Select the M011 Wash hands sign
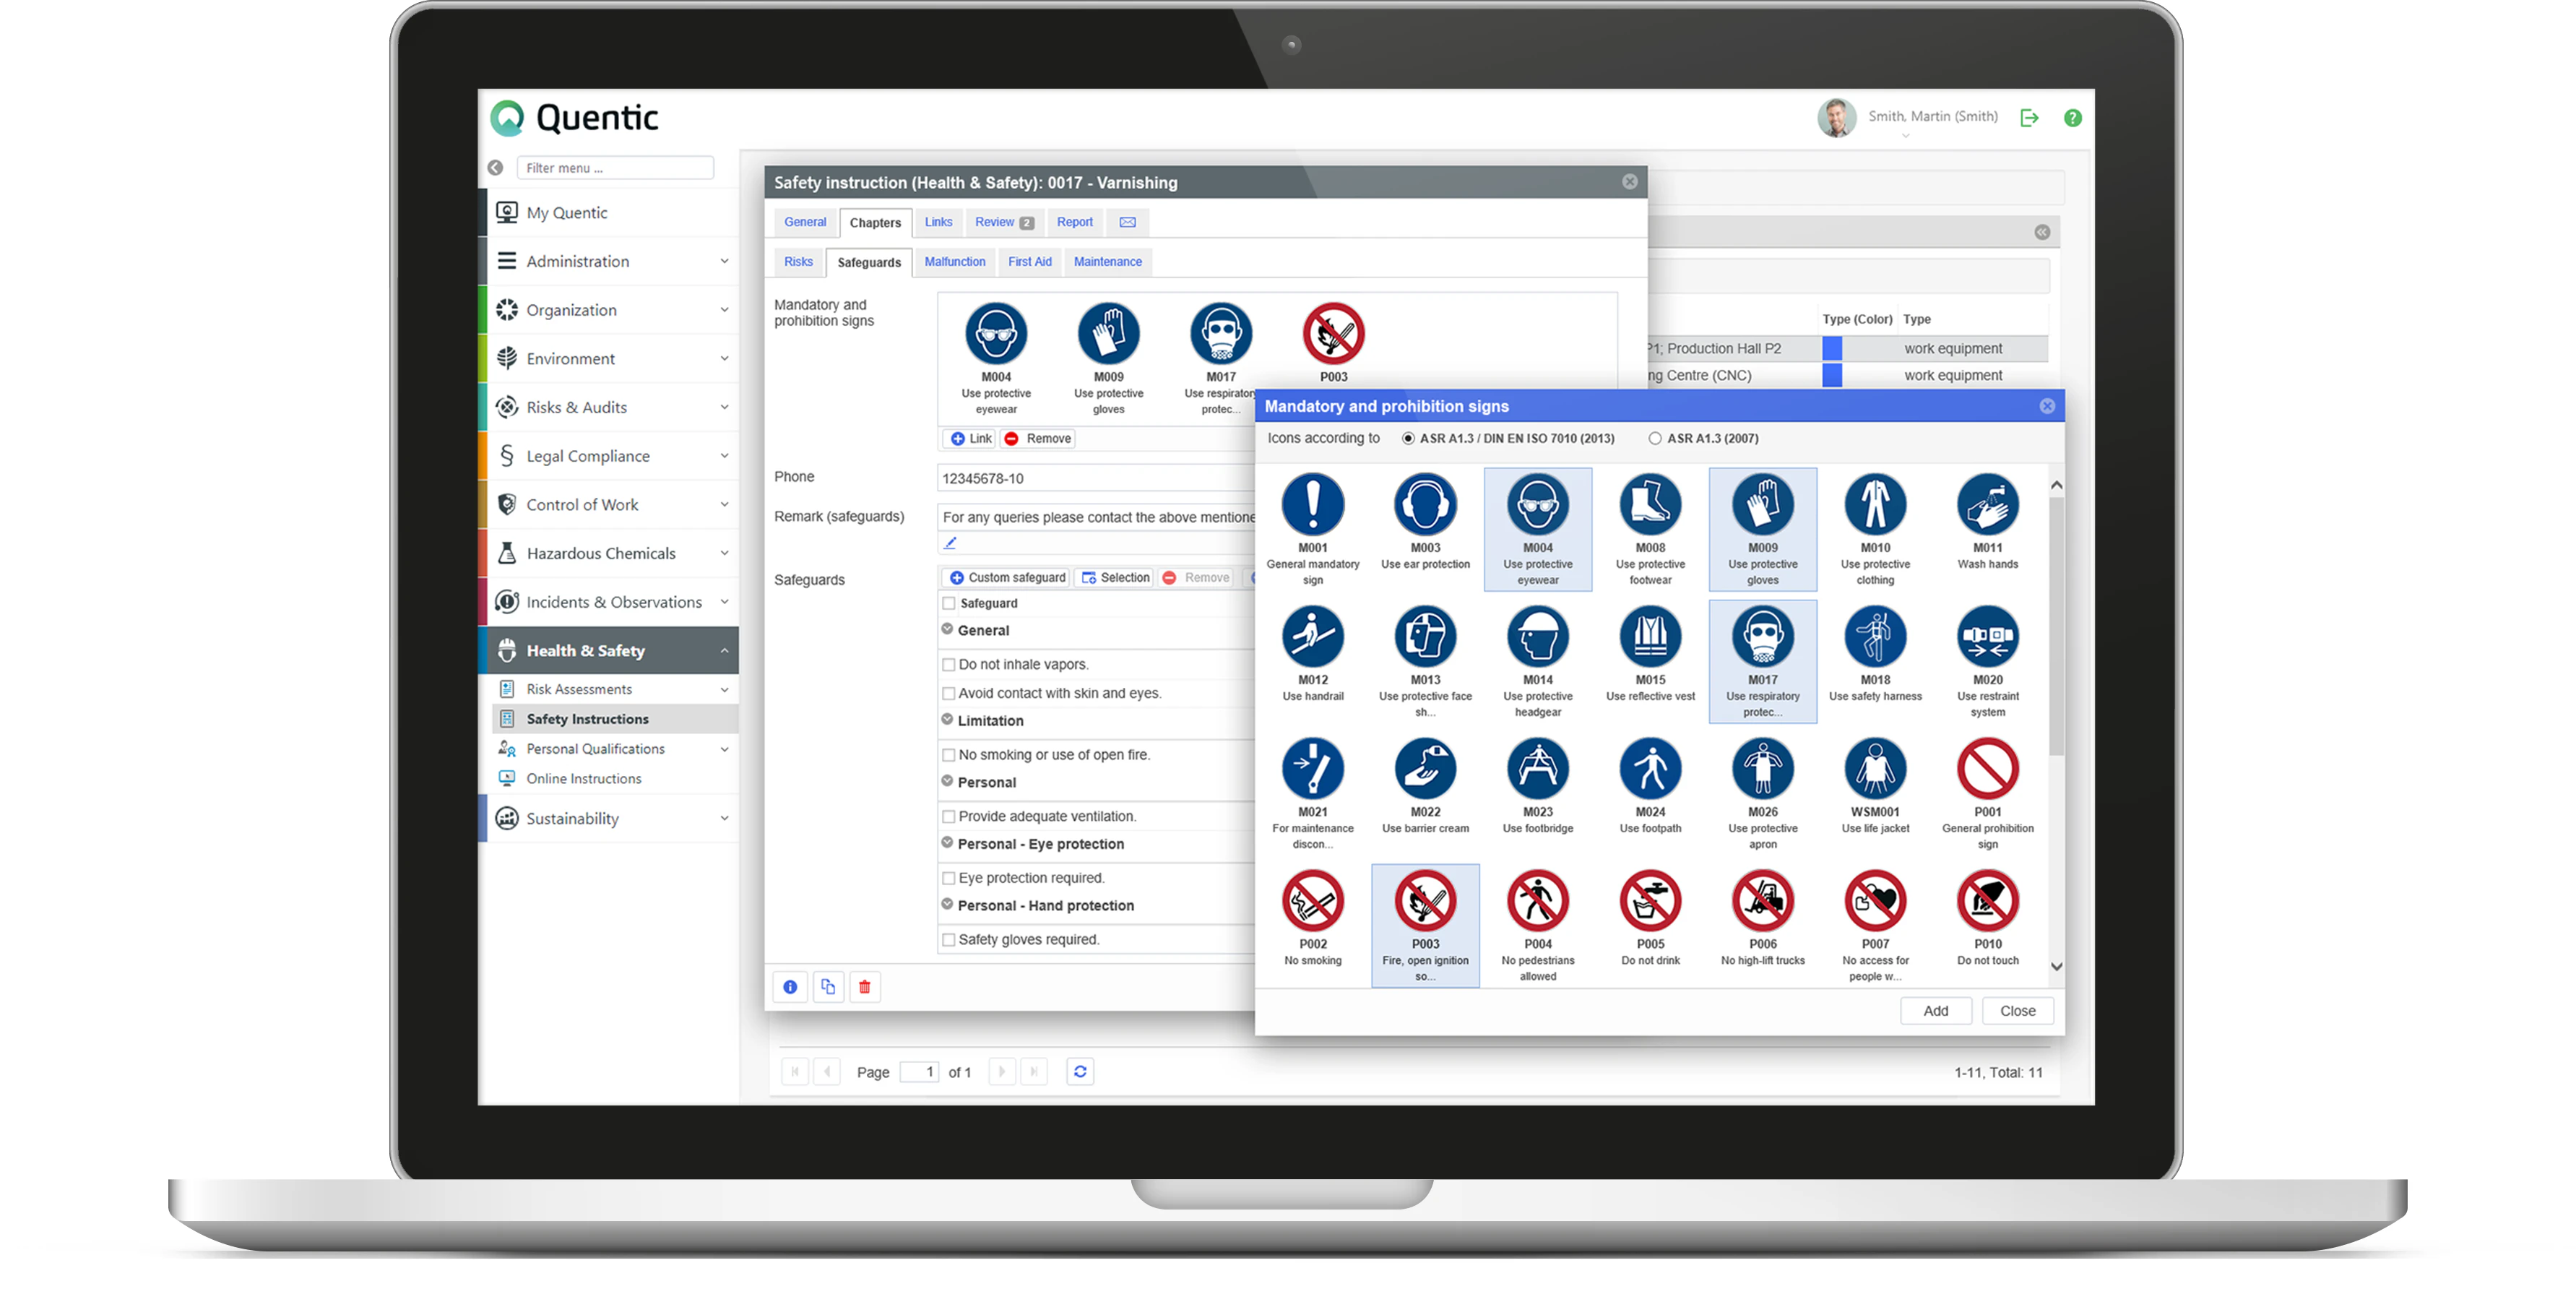Screen dimensions: 2576x1289 point(1987,506)
